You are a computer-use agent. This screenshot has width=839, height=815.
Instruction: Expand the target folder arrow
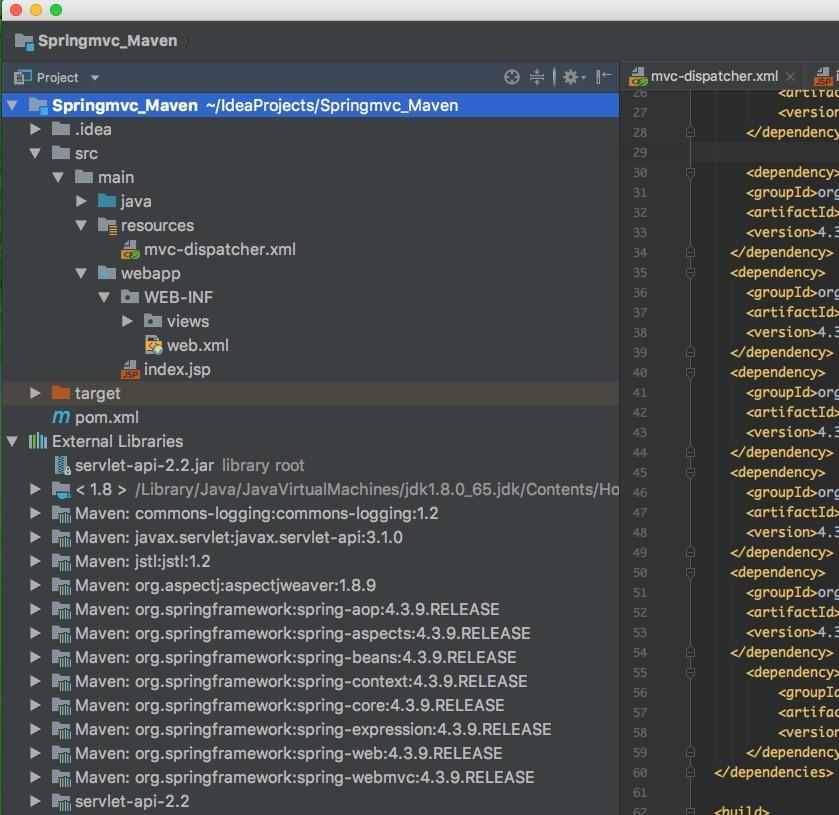click(x=35, y=393)
